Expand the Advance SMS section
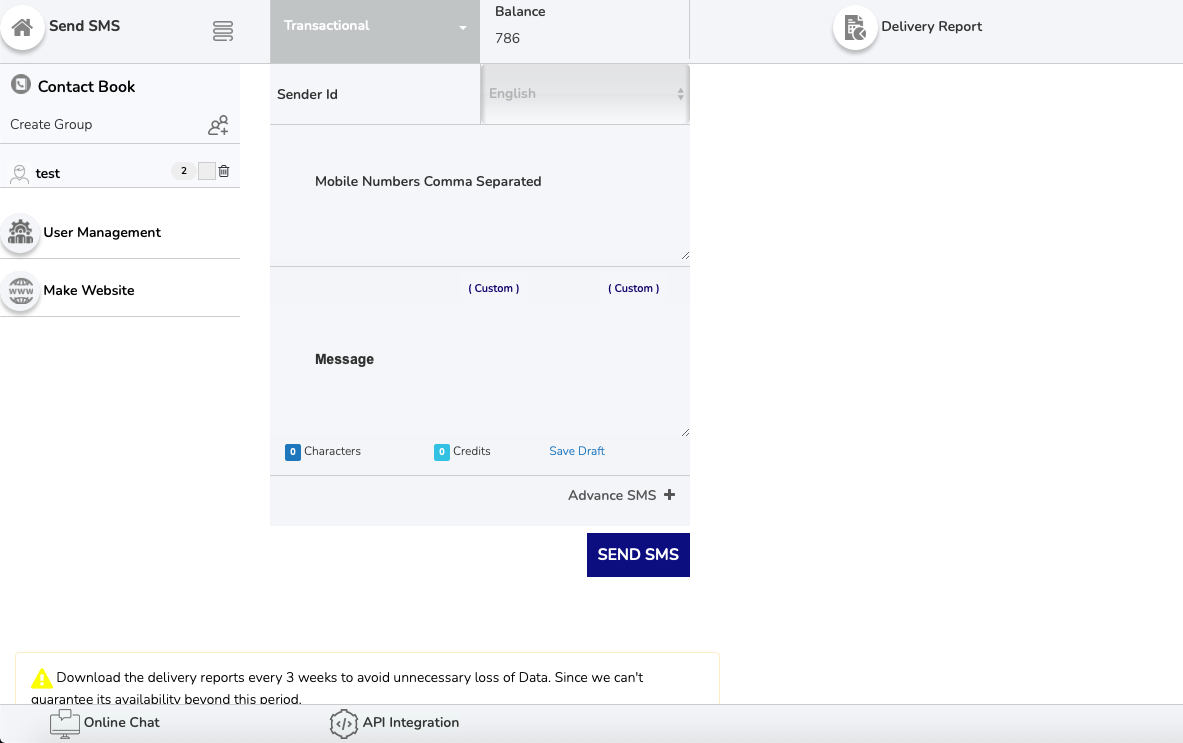This screenshot has width=1183, height=743. [669, 495]
